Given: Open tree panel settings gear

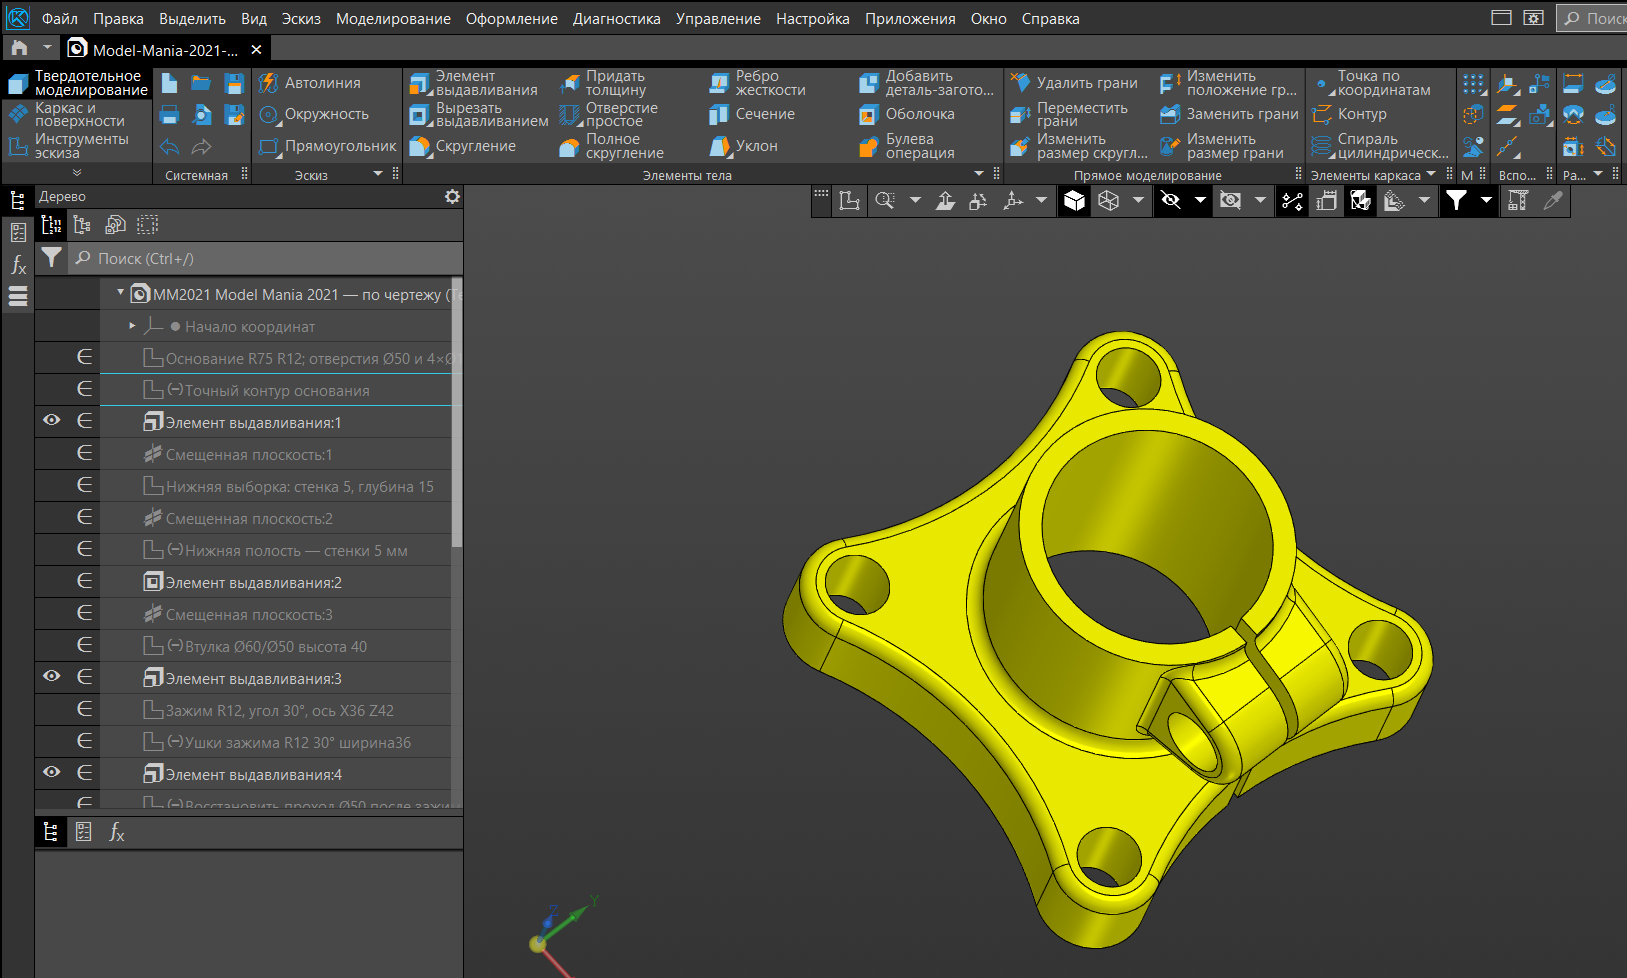Looking at the screenshot, I should [452, 197].
